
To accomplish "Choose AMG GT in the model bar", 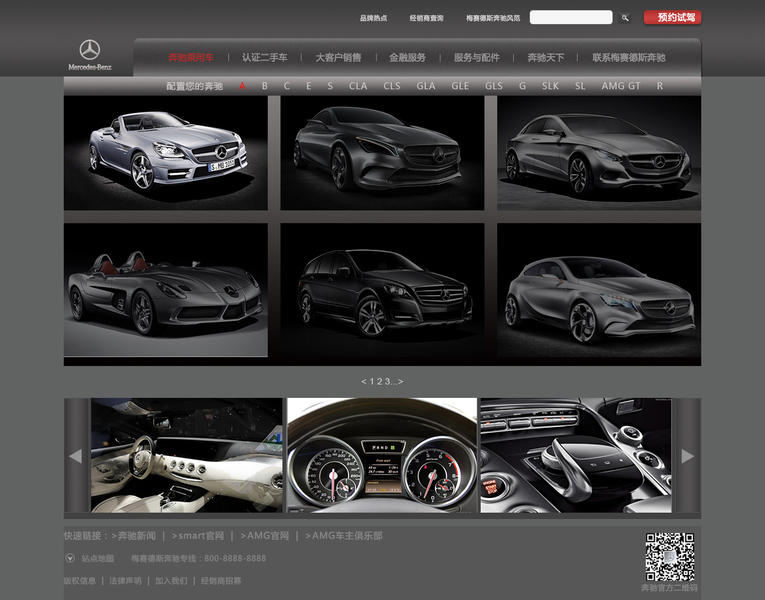I will [x=621, y=86].
